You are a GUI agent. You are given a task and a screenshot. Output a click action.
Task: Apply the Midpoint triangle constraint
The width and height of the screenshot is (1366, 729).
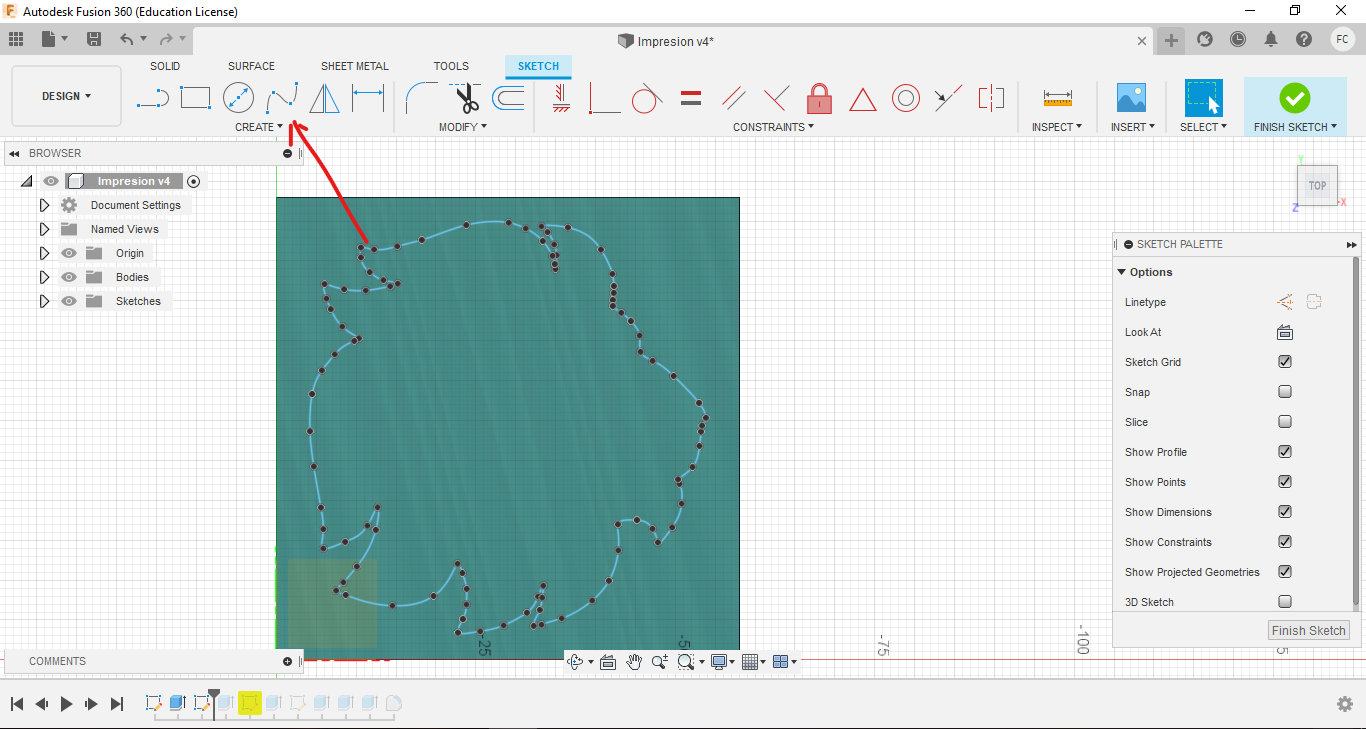(862, 98)
